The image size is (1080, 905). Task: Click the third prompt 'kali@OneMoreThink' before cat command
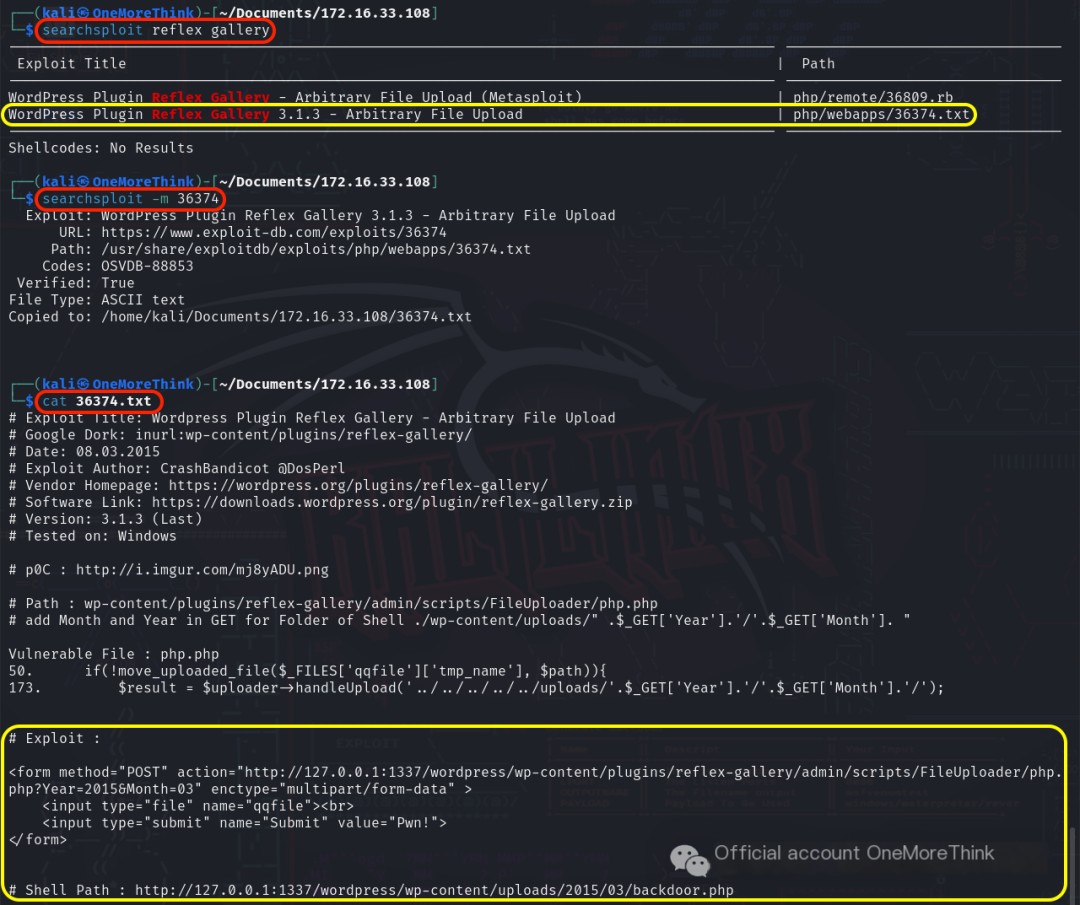pos(118,384)
